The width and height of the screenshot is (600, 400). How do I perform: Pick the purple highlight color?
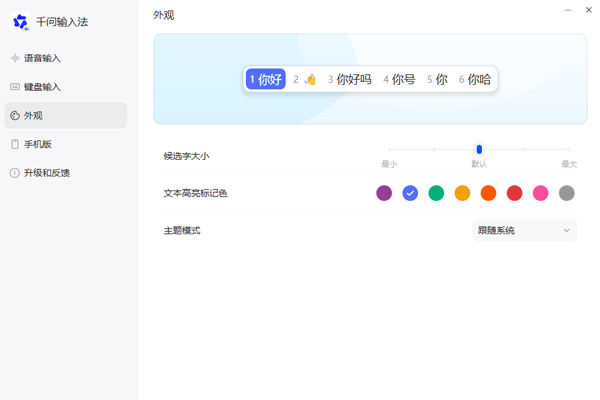pos(384,193)
